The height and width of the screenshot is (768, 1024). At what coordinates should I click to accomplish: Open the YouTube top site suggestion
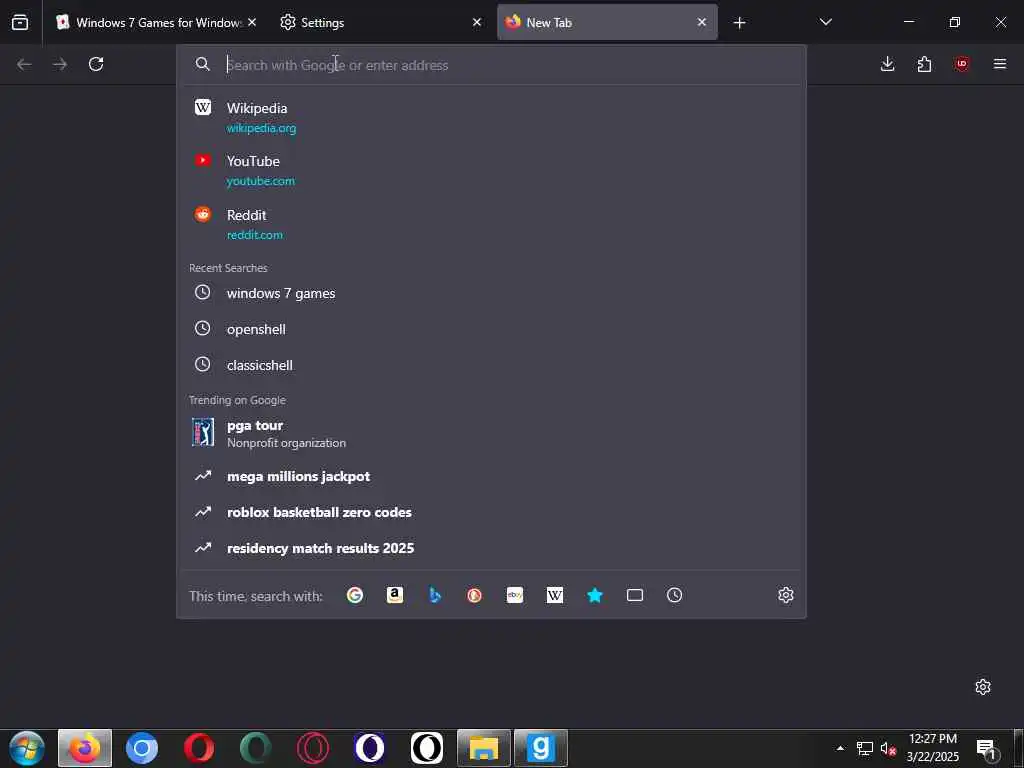491,170
